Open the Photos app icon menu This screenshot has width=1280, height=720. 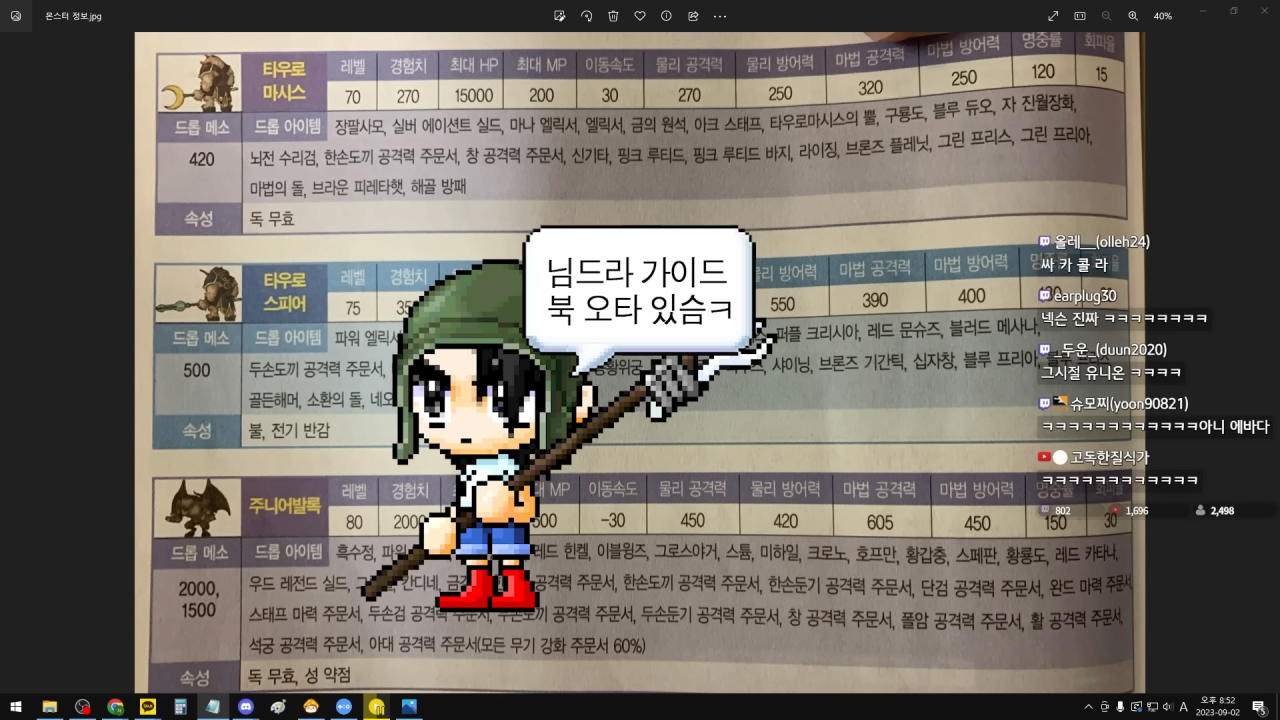coord(16,16)
